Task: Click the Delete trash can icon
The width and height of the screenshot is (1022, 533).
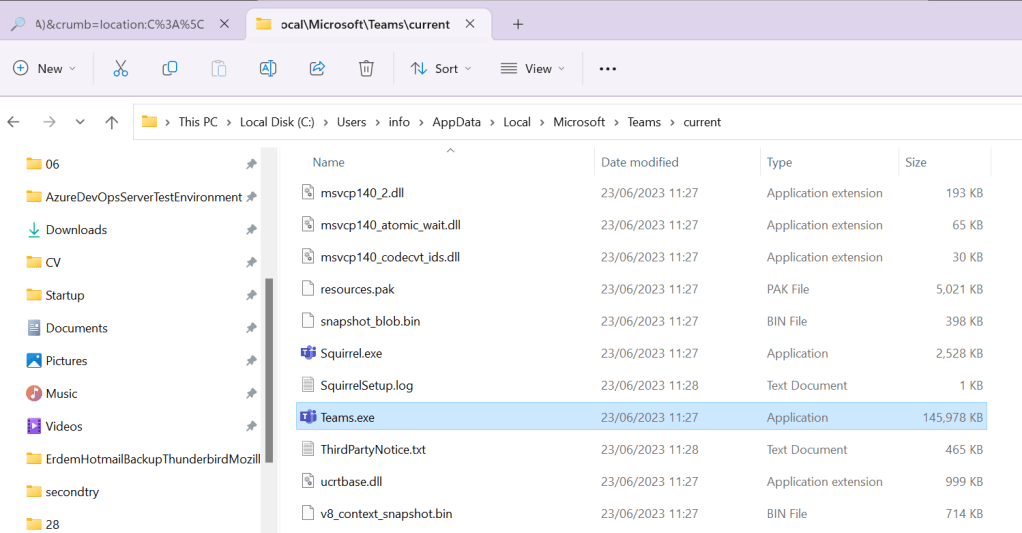Action: 366,68
